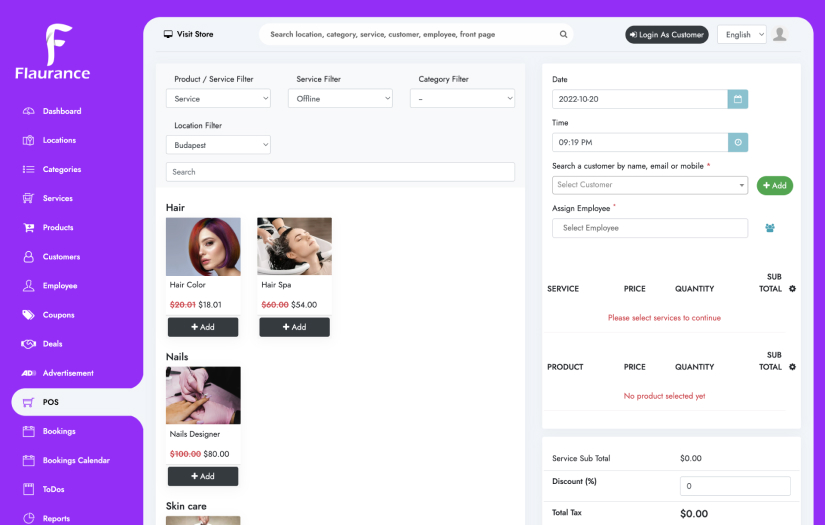Click the gear icon in Product table header
Viewport: 825px width, 525px height.
[792, 367]
